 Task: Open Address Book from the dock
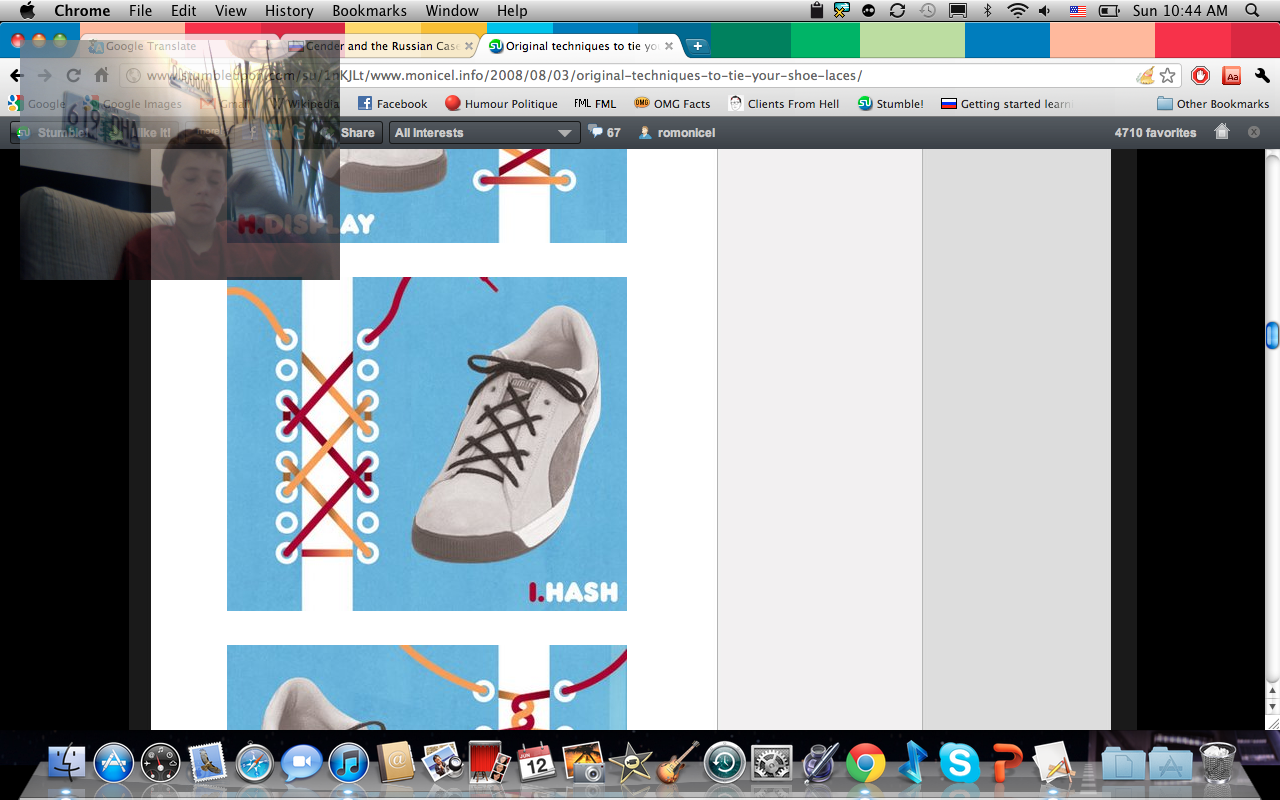pyautogui.click(x=395, y=764)
